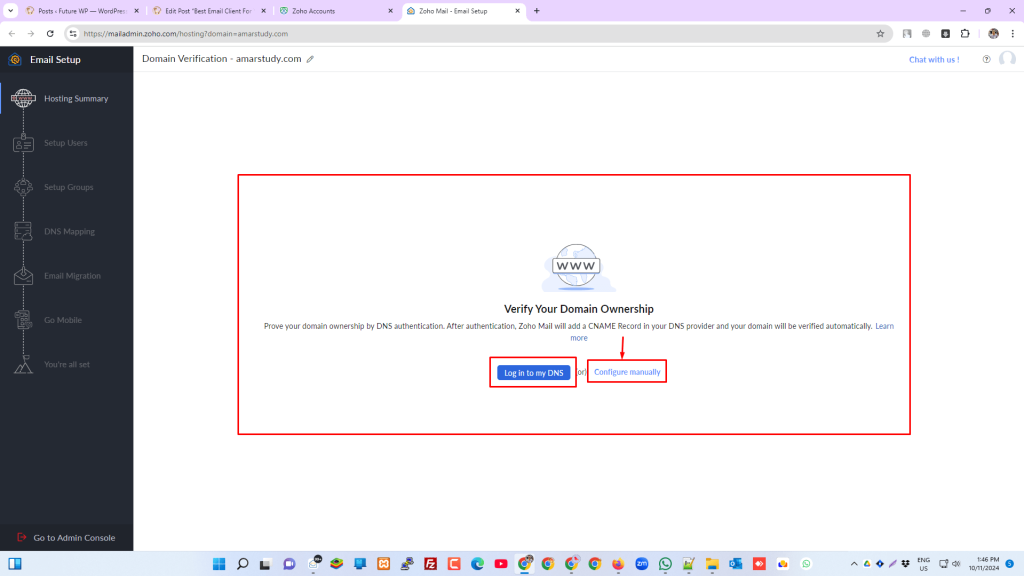Open the Go to Admin Console exit icon
The height and width of the screenshot is (576, 1024).
click(x=22, y=537)
